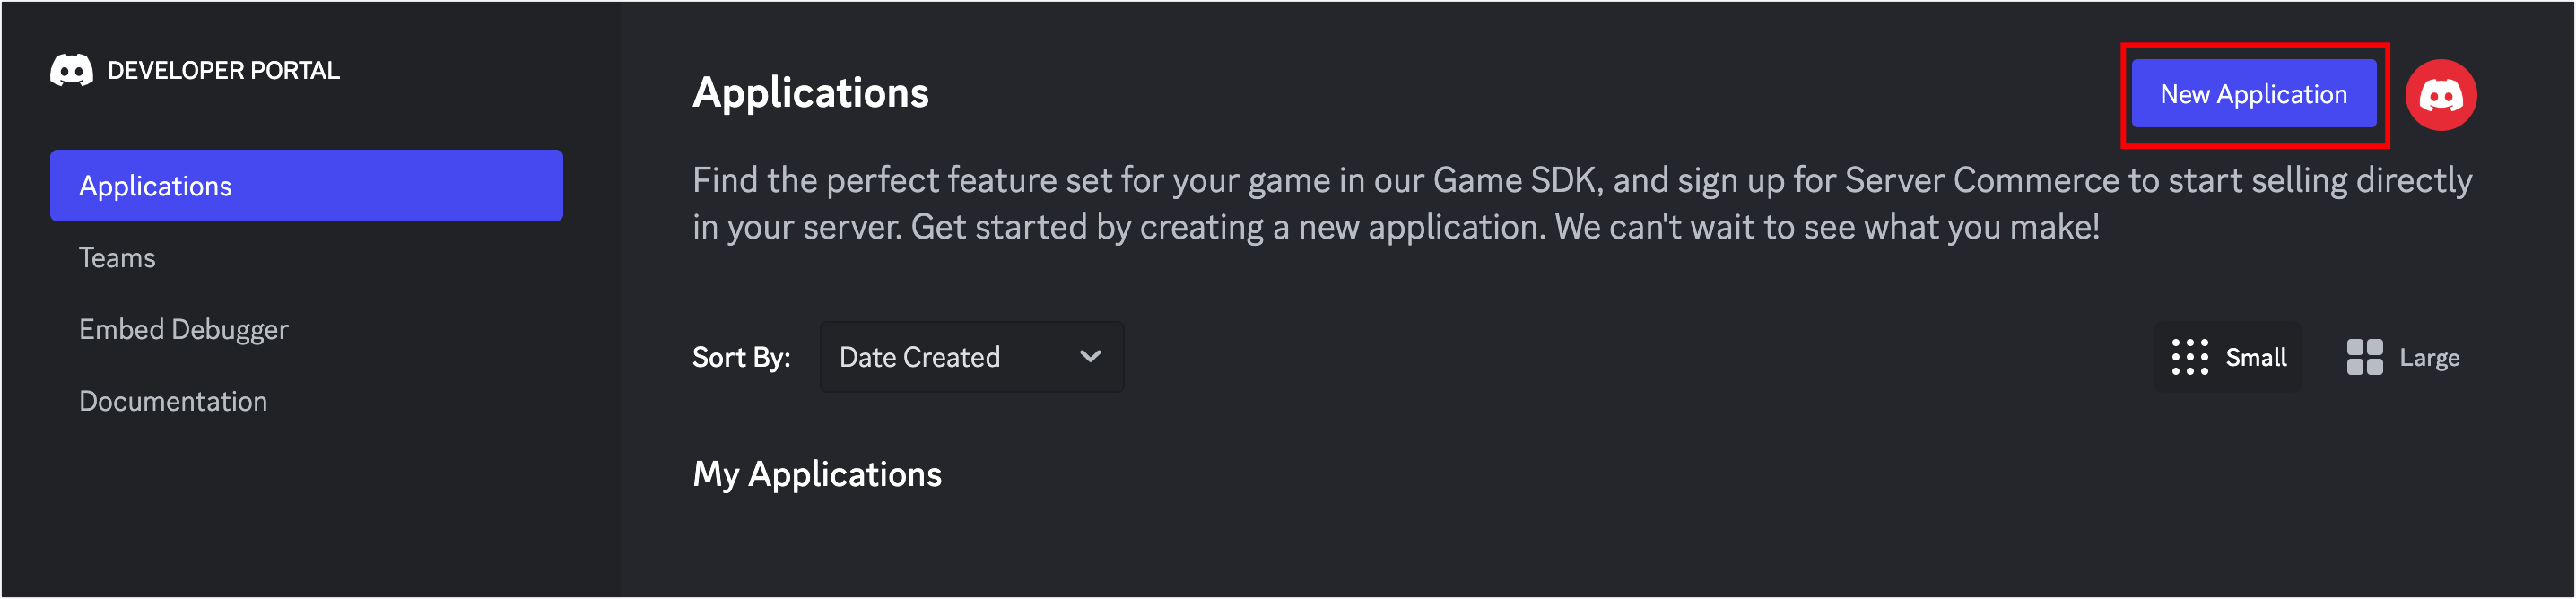Click the Date Created text in selector
This screenshot has height=599, width=2576.
pos(919,357)
